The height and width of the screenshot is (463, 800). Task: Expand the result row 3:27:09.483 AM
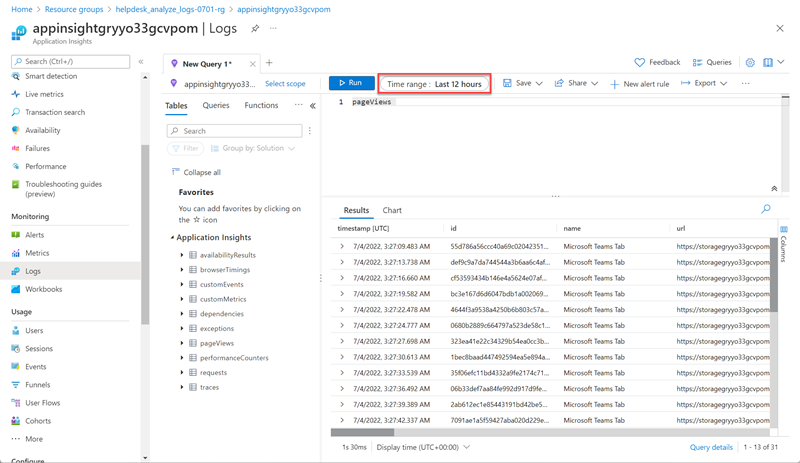(342, 247)
